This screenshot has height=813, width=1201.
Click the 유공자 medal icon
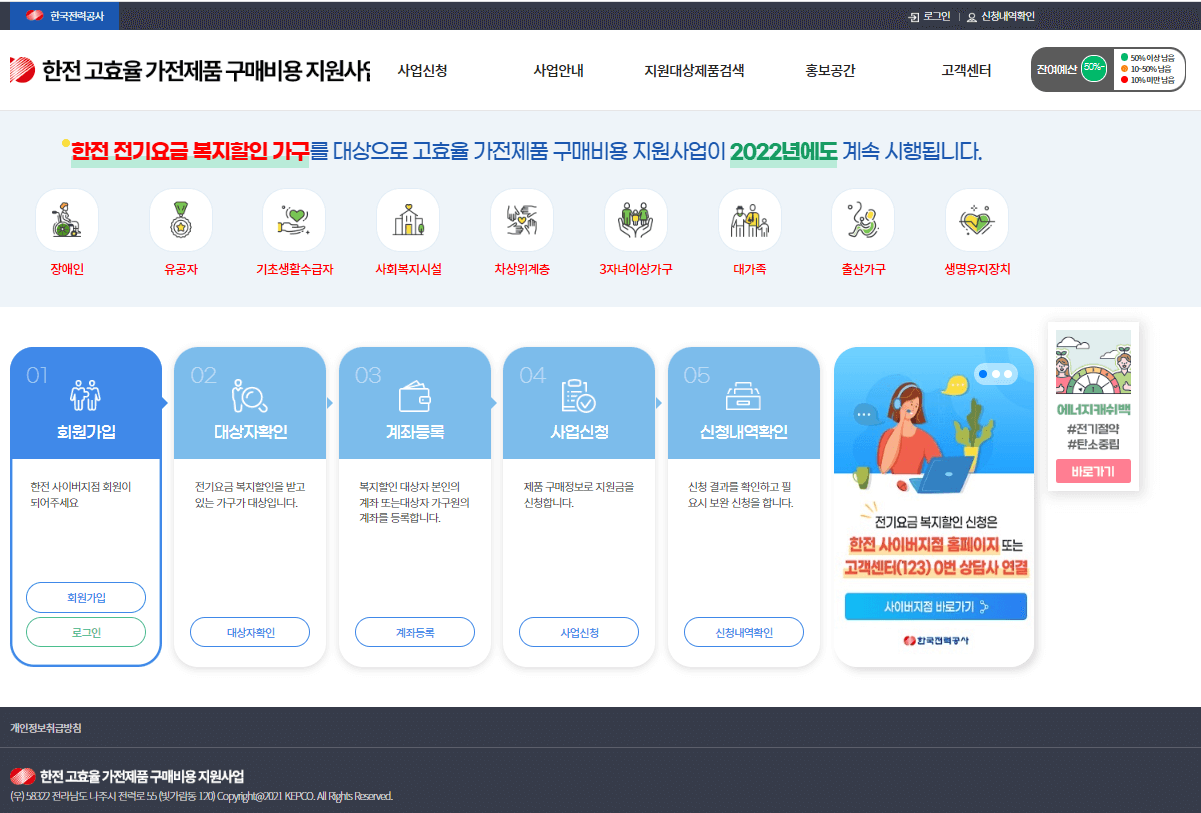click(180, 219)
